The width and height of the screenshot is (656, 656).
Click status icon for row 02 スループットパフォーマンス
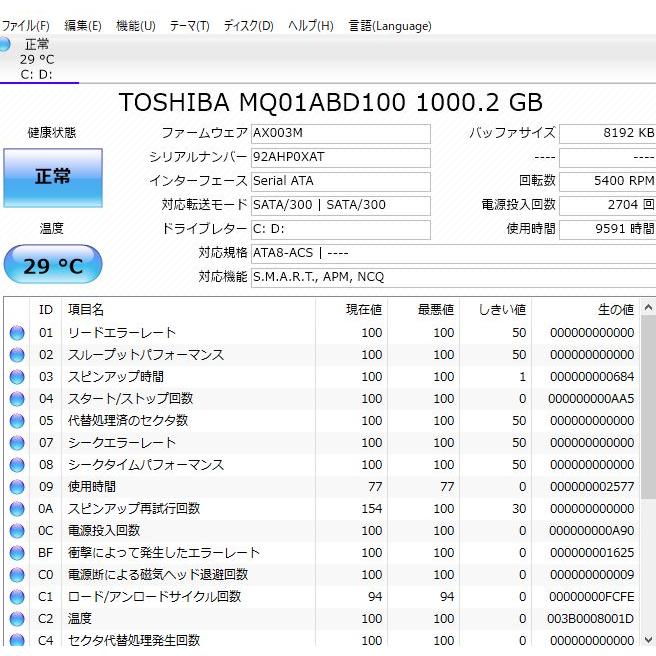click(x=17, y=355)
